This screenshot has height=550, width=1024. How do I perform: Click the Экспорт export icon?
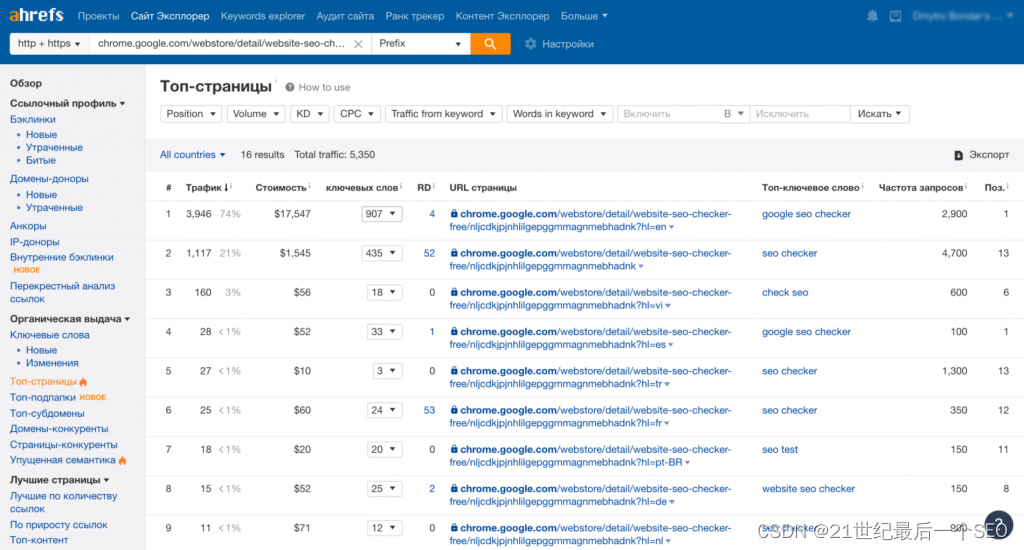(x=958, y=155)
